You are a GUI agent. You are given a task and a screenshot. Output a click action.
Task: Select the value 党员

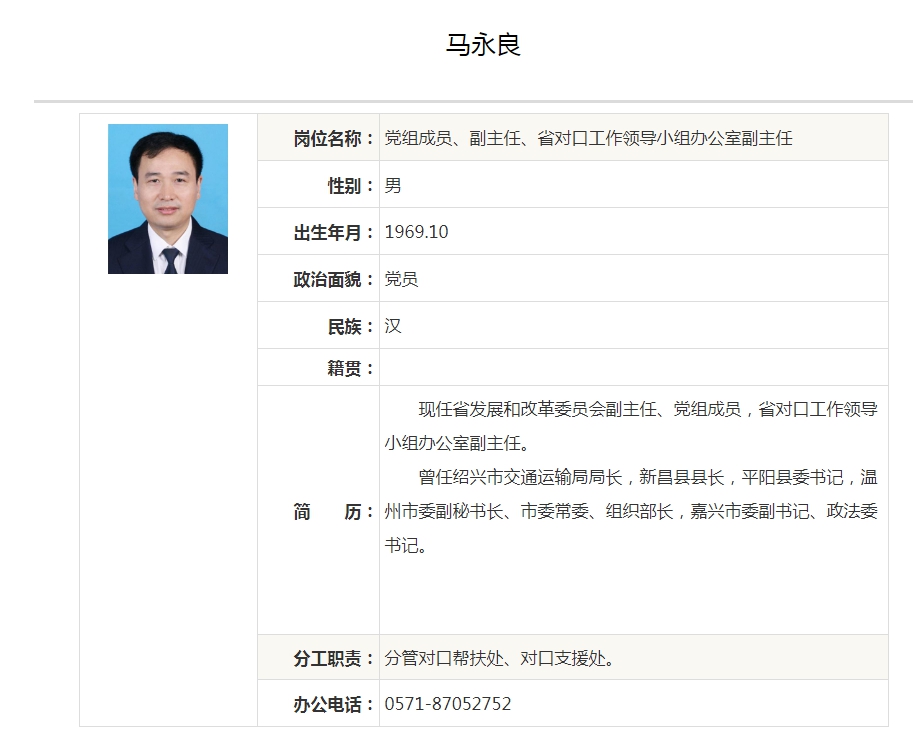click(x=401, y=278)
